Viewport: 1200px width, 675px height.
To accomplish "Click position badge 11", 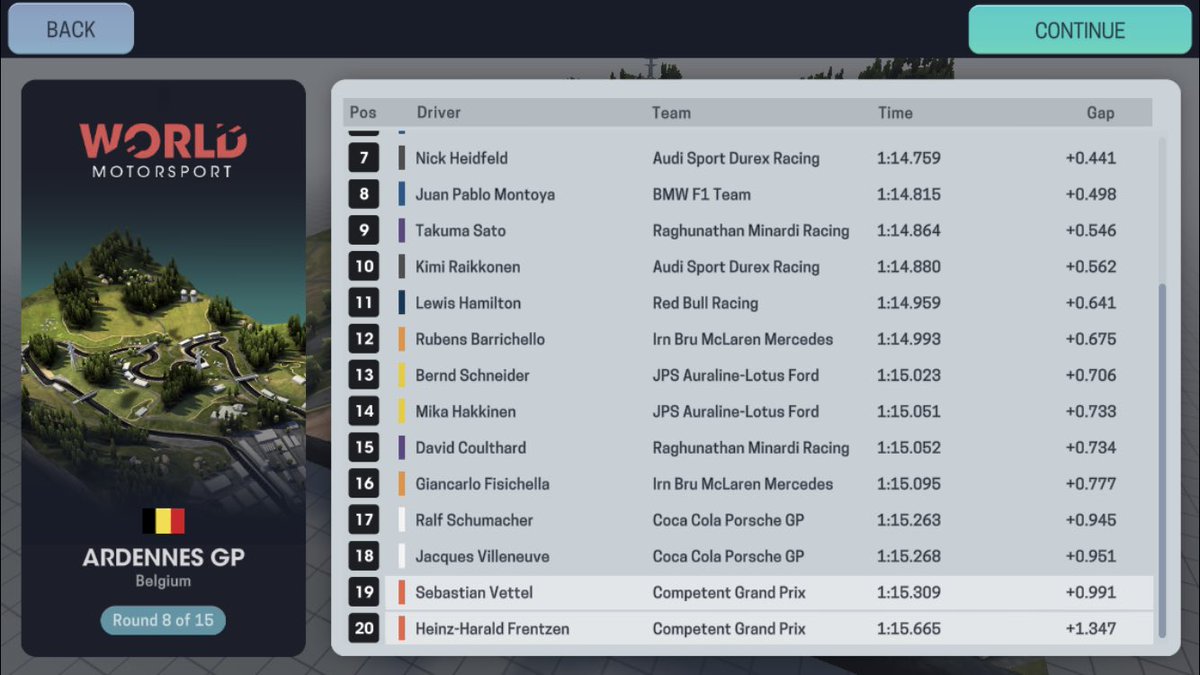I will pyautogui.click(x=364, y=303).
